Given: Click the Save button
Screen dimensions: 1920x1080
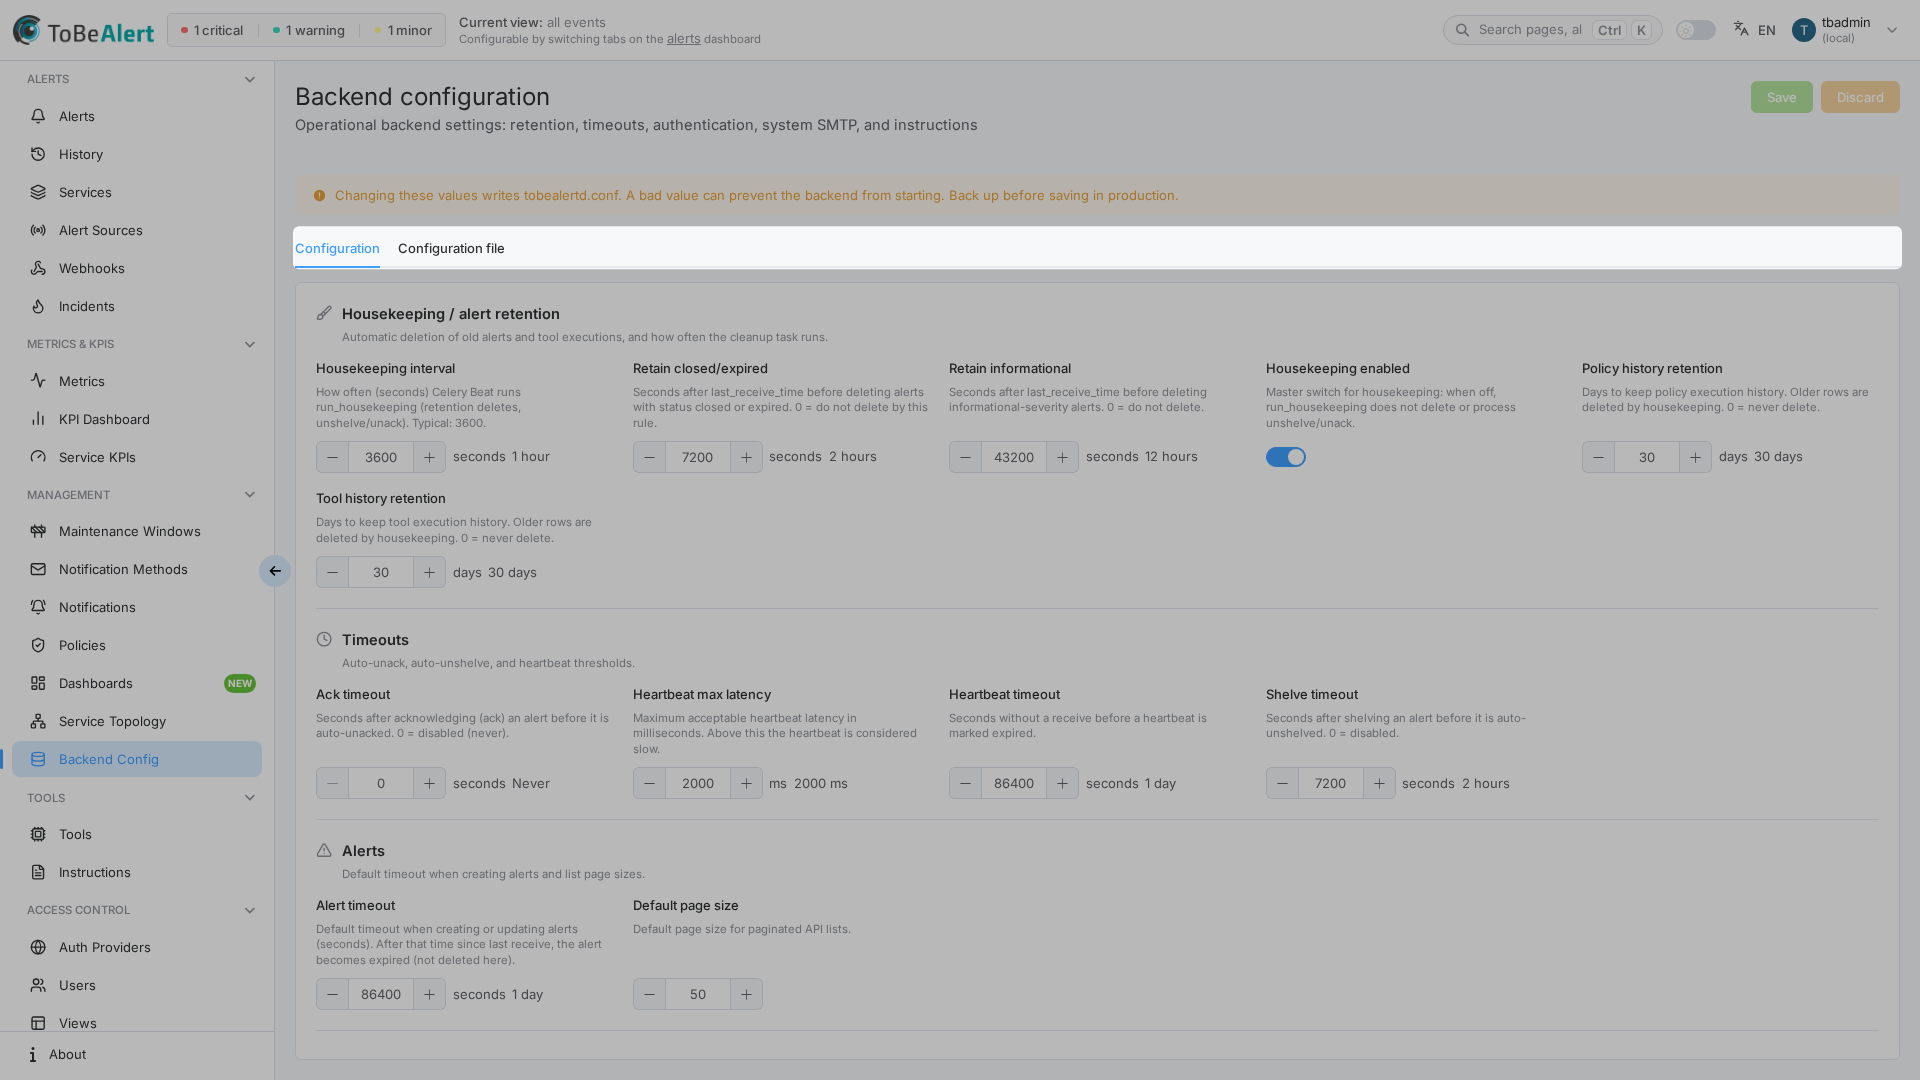Looking at the screenshot, I should [1781, 97].
